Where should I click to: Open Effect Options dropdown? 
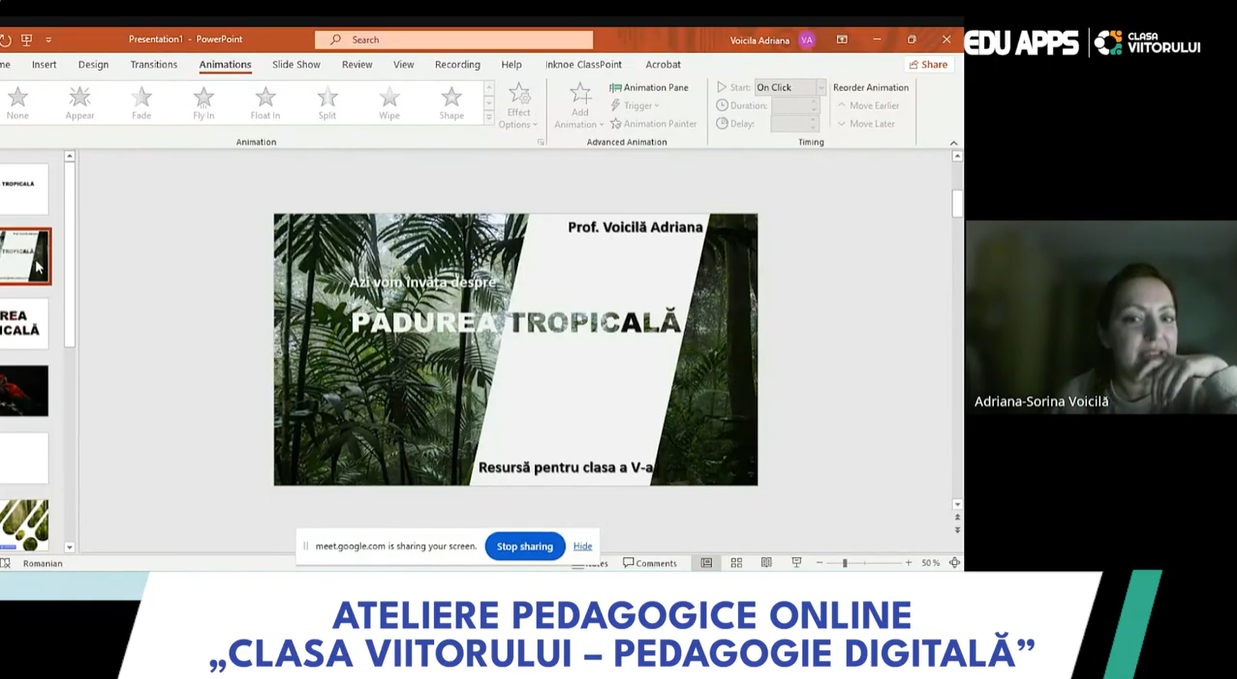point(518,106)
